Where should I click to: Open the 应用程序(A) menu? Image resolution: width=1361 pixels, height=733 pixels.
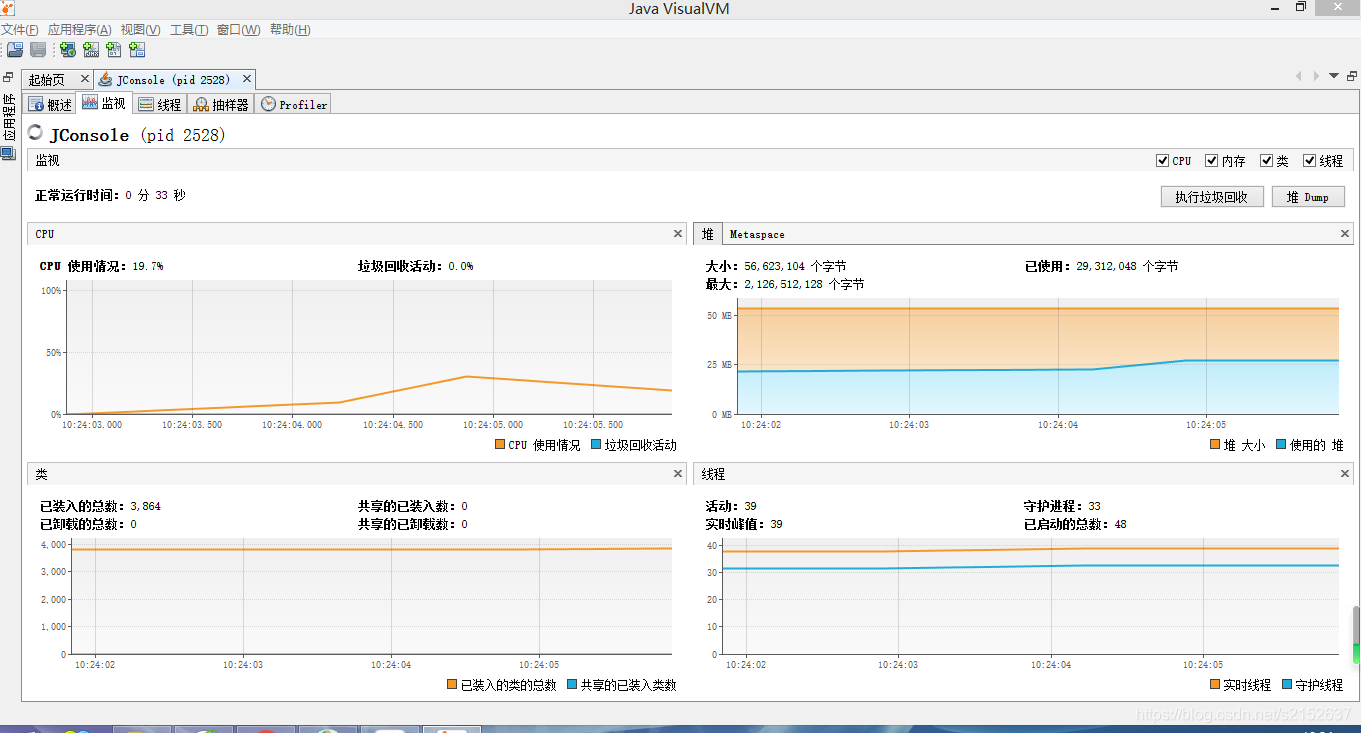click(80, 30)
